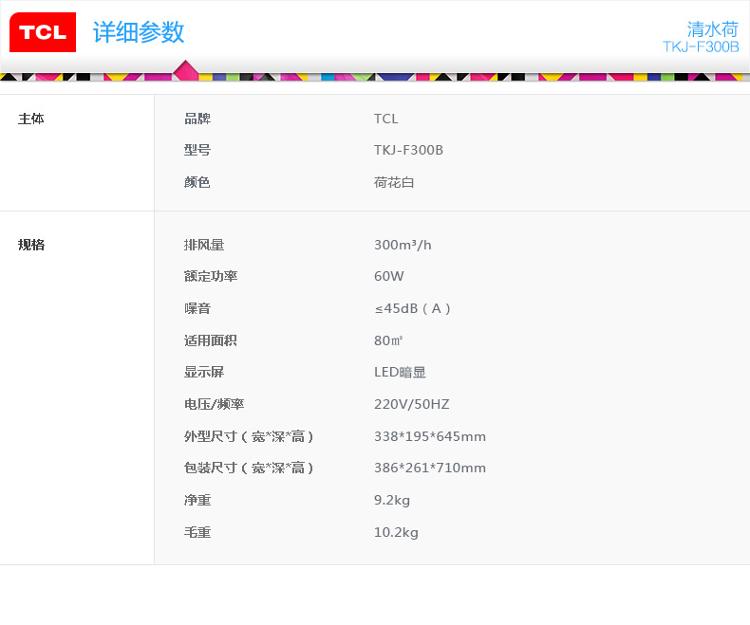Click the 毛重 label
The height and width of the screenshot is (625, 750).
tap(198, 532)
